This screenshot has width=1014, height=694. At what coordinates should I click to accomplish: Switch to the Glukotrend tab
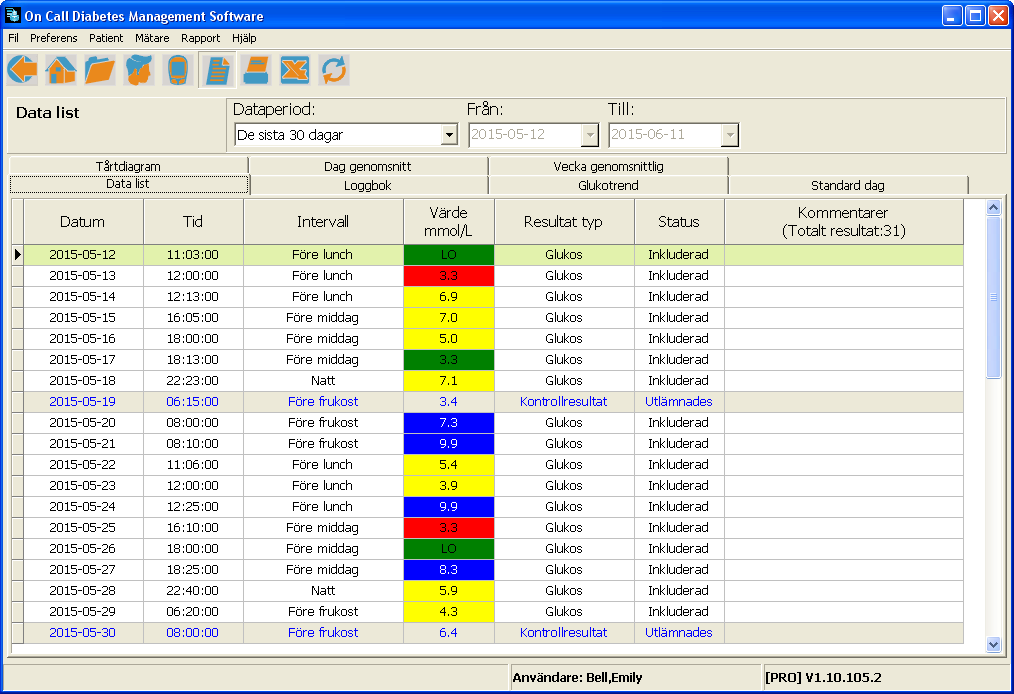coord(609,186)
